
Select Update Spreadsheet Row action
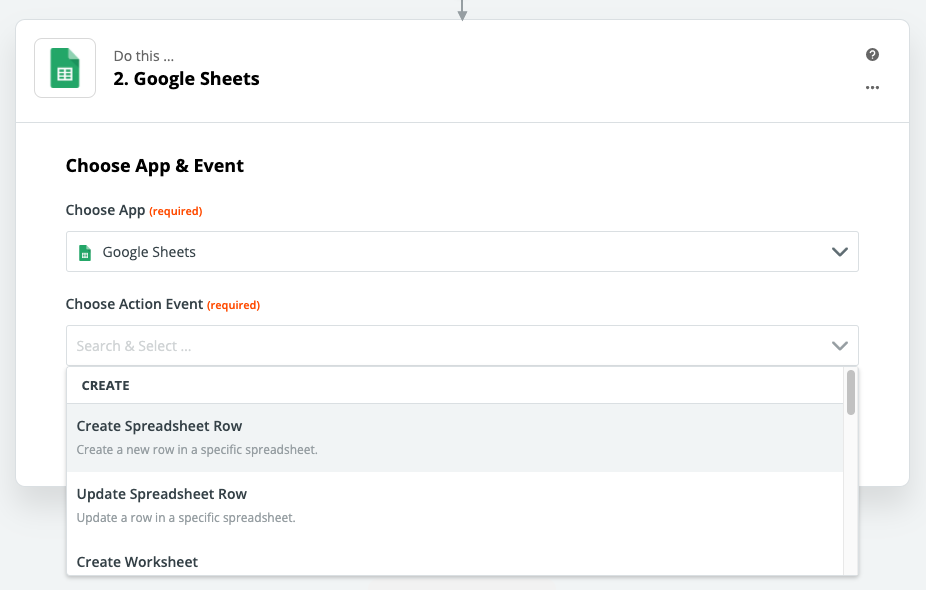pos(455,506)
